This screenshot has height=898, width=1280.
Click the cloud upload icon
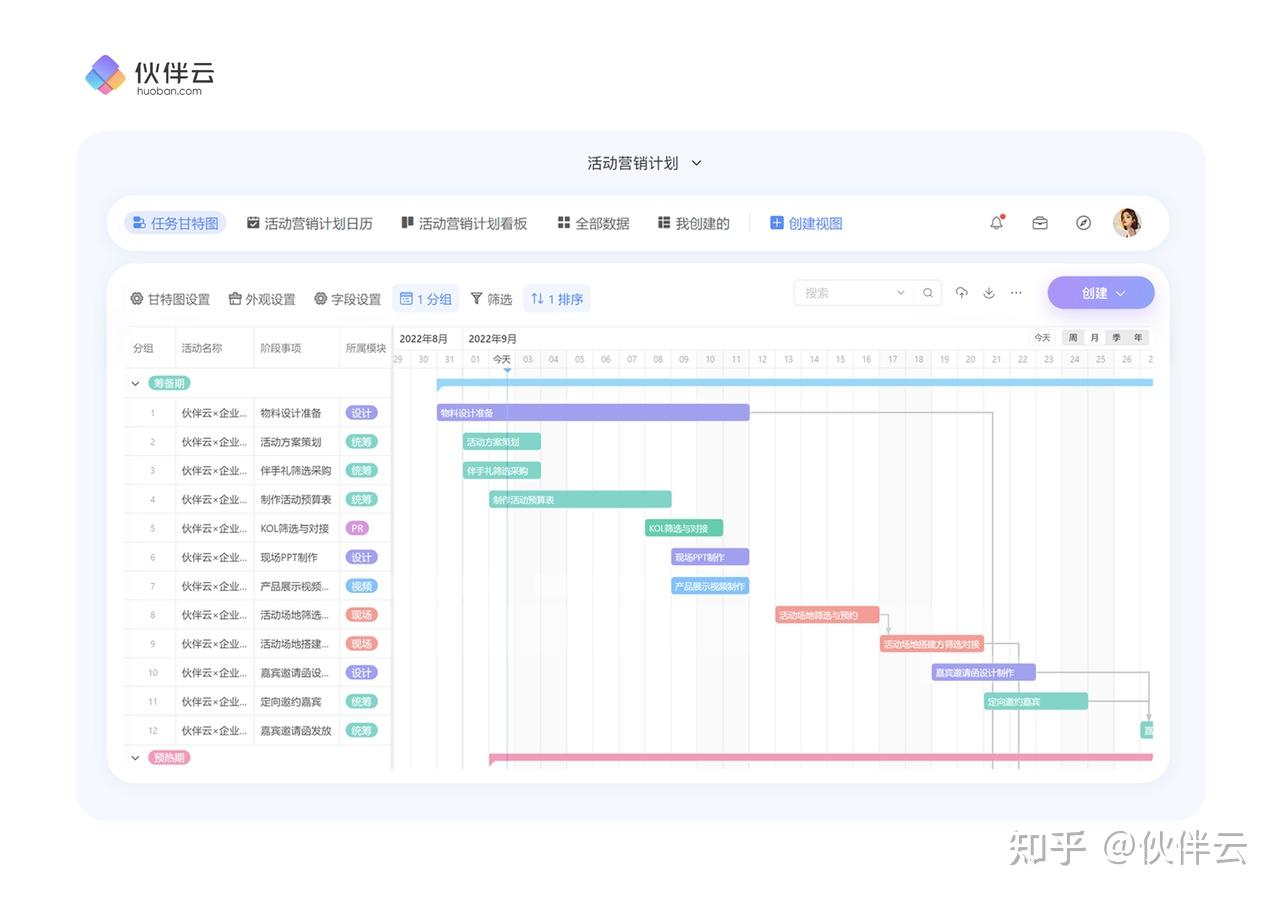pos(961,293)
